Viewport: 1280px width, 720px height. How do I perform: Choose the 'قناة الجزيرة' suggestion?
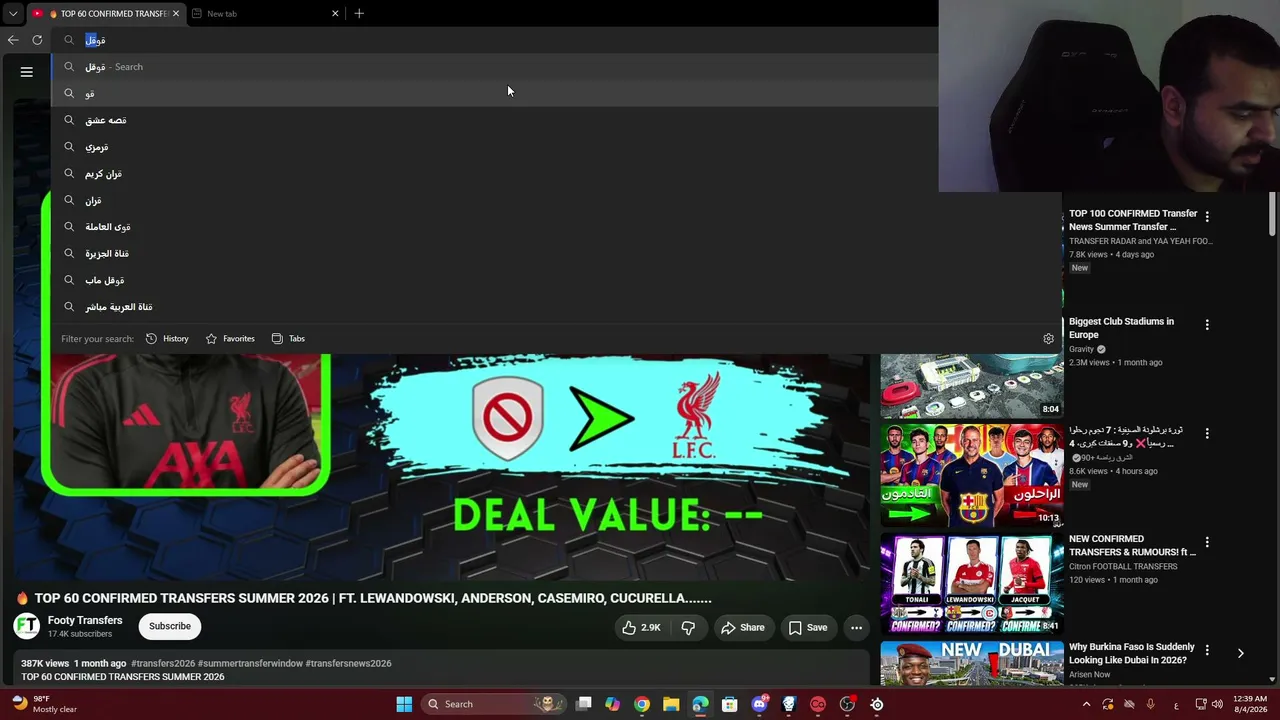coord(556,254)
